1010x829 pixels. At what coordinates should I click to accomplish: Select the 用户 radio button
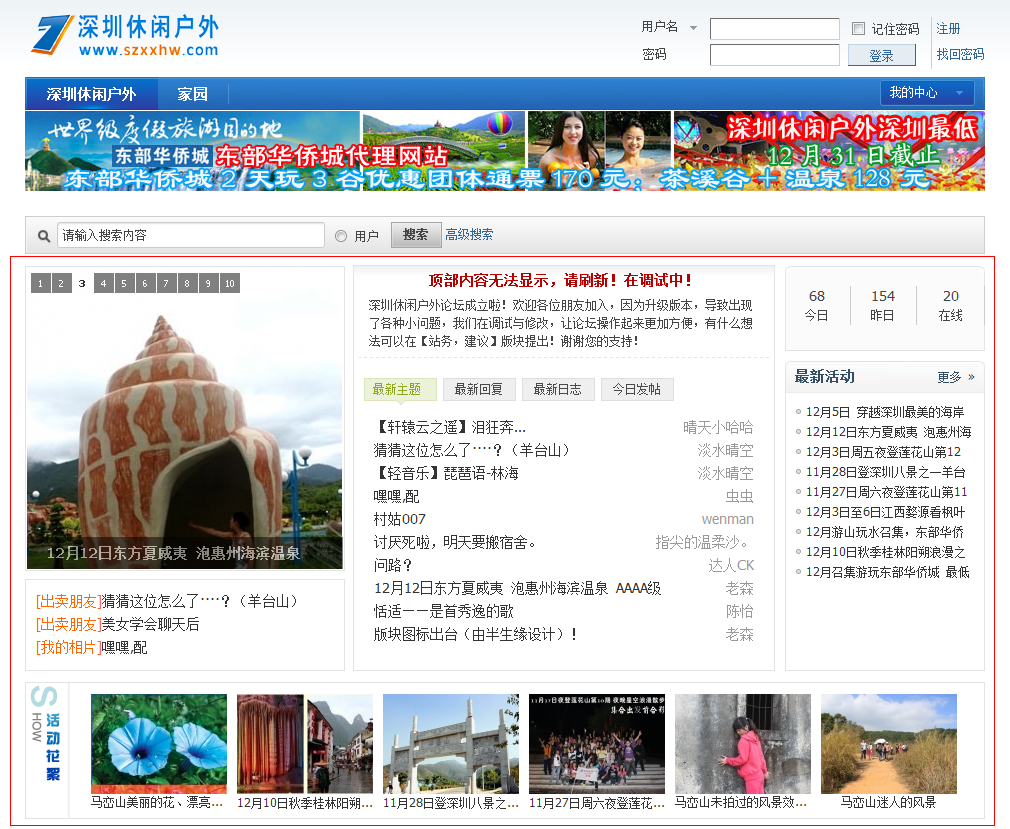(341, 236)
